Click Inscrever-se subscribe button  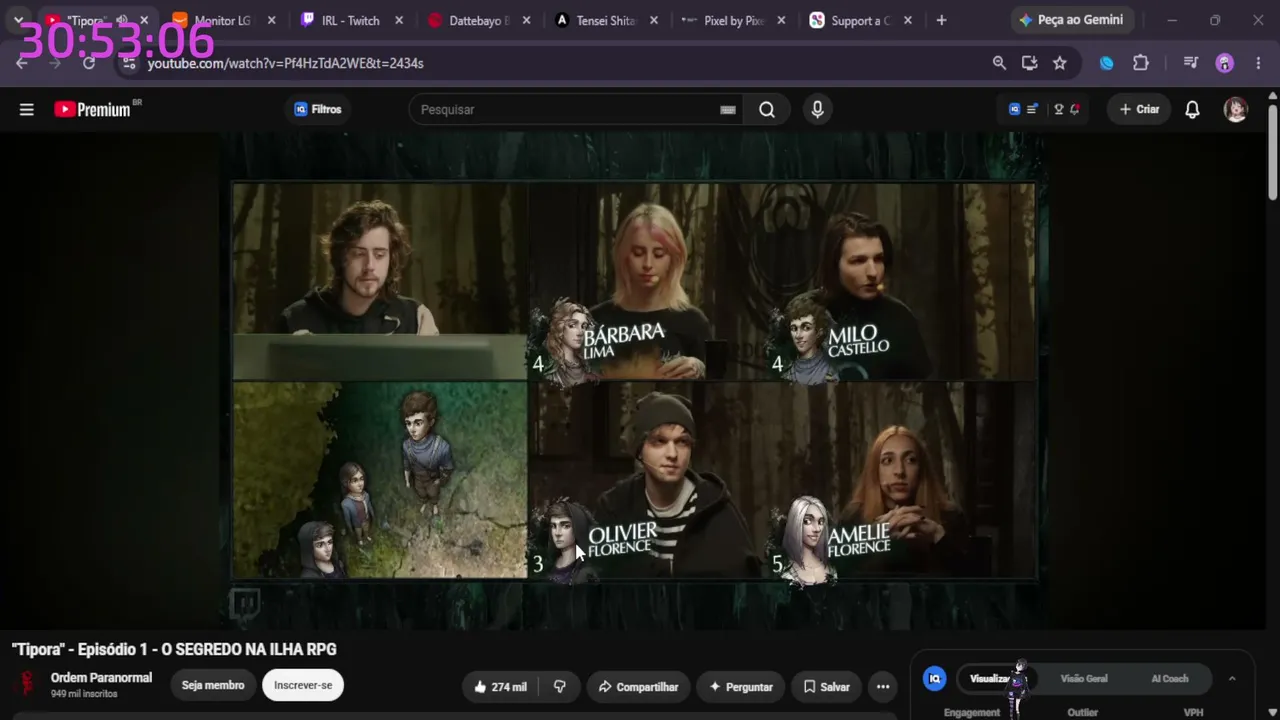(303, 686)
